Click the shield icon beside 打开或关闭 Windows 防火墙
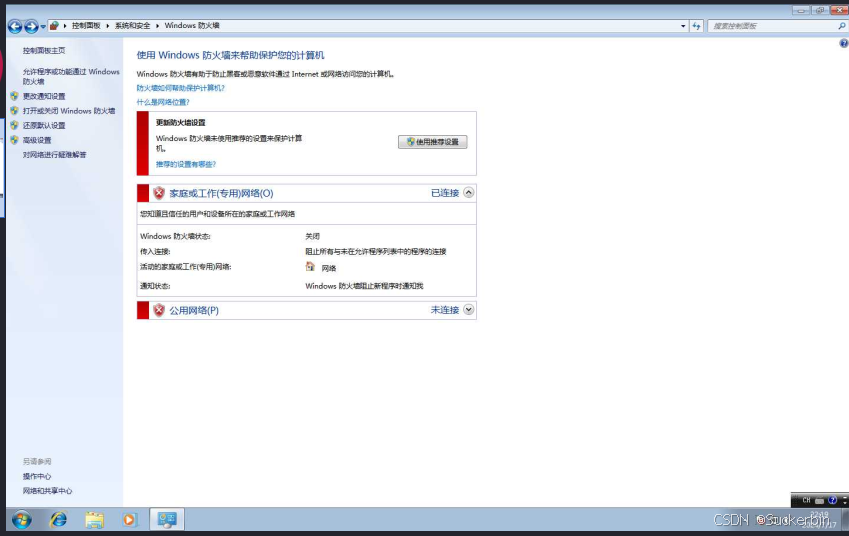This screenshot has width=849, height=536. [14, 110]
